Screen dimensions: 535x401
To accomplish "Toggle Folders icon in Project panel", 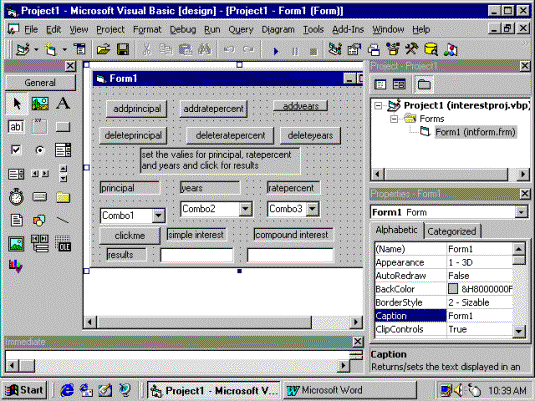I will [424, 84].
